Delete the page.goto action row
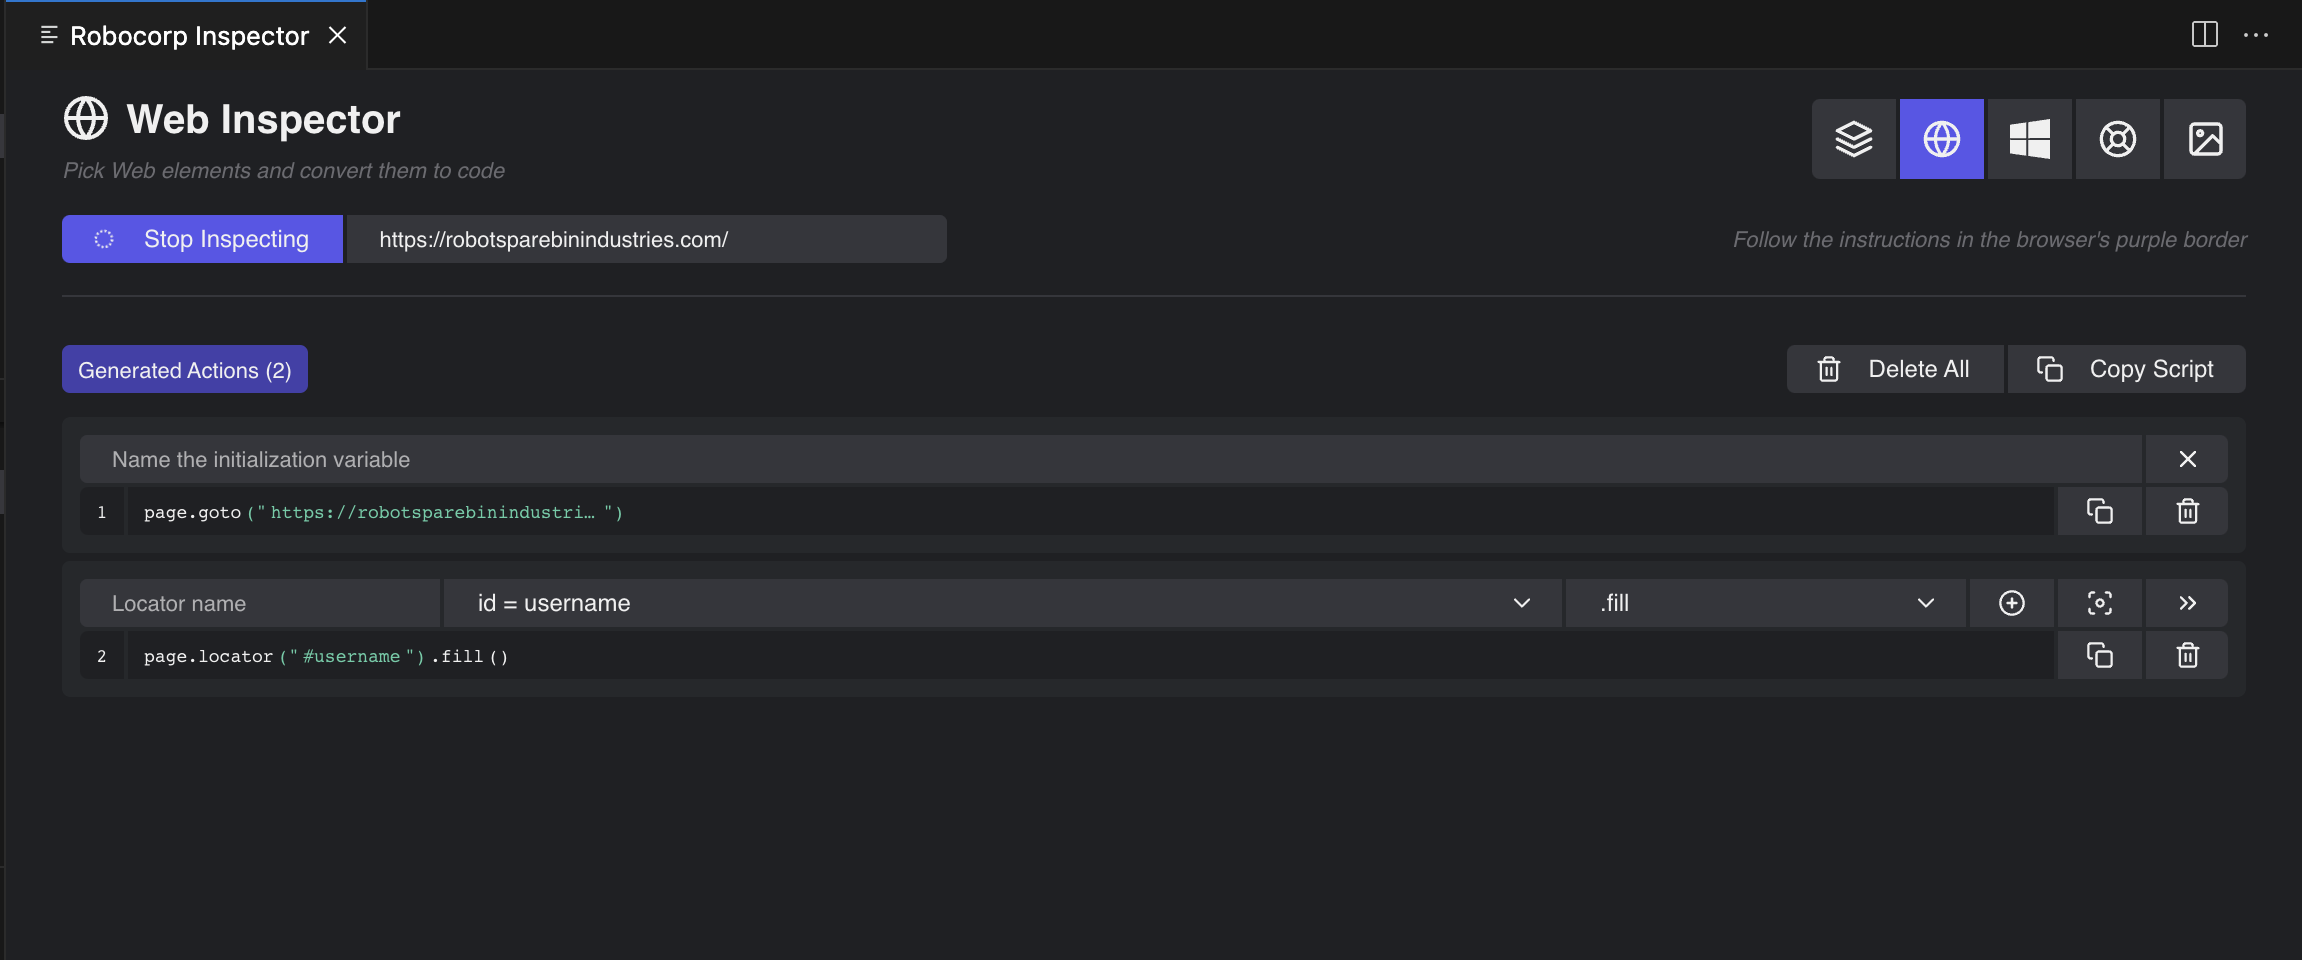2302x960 pixels. (x=2187, y=511)
